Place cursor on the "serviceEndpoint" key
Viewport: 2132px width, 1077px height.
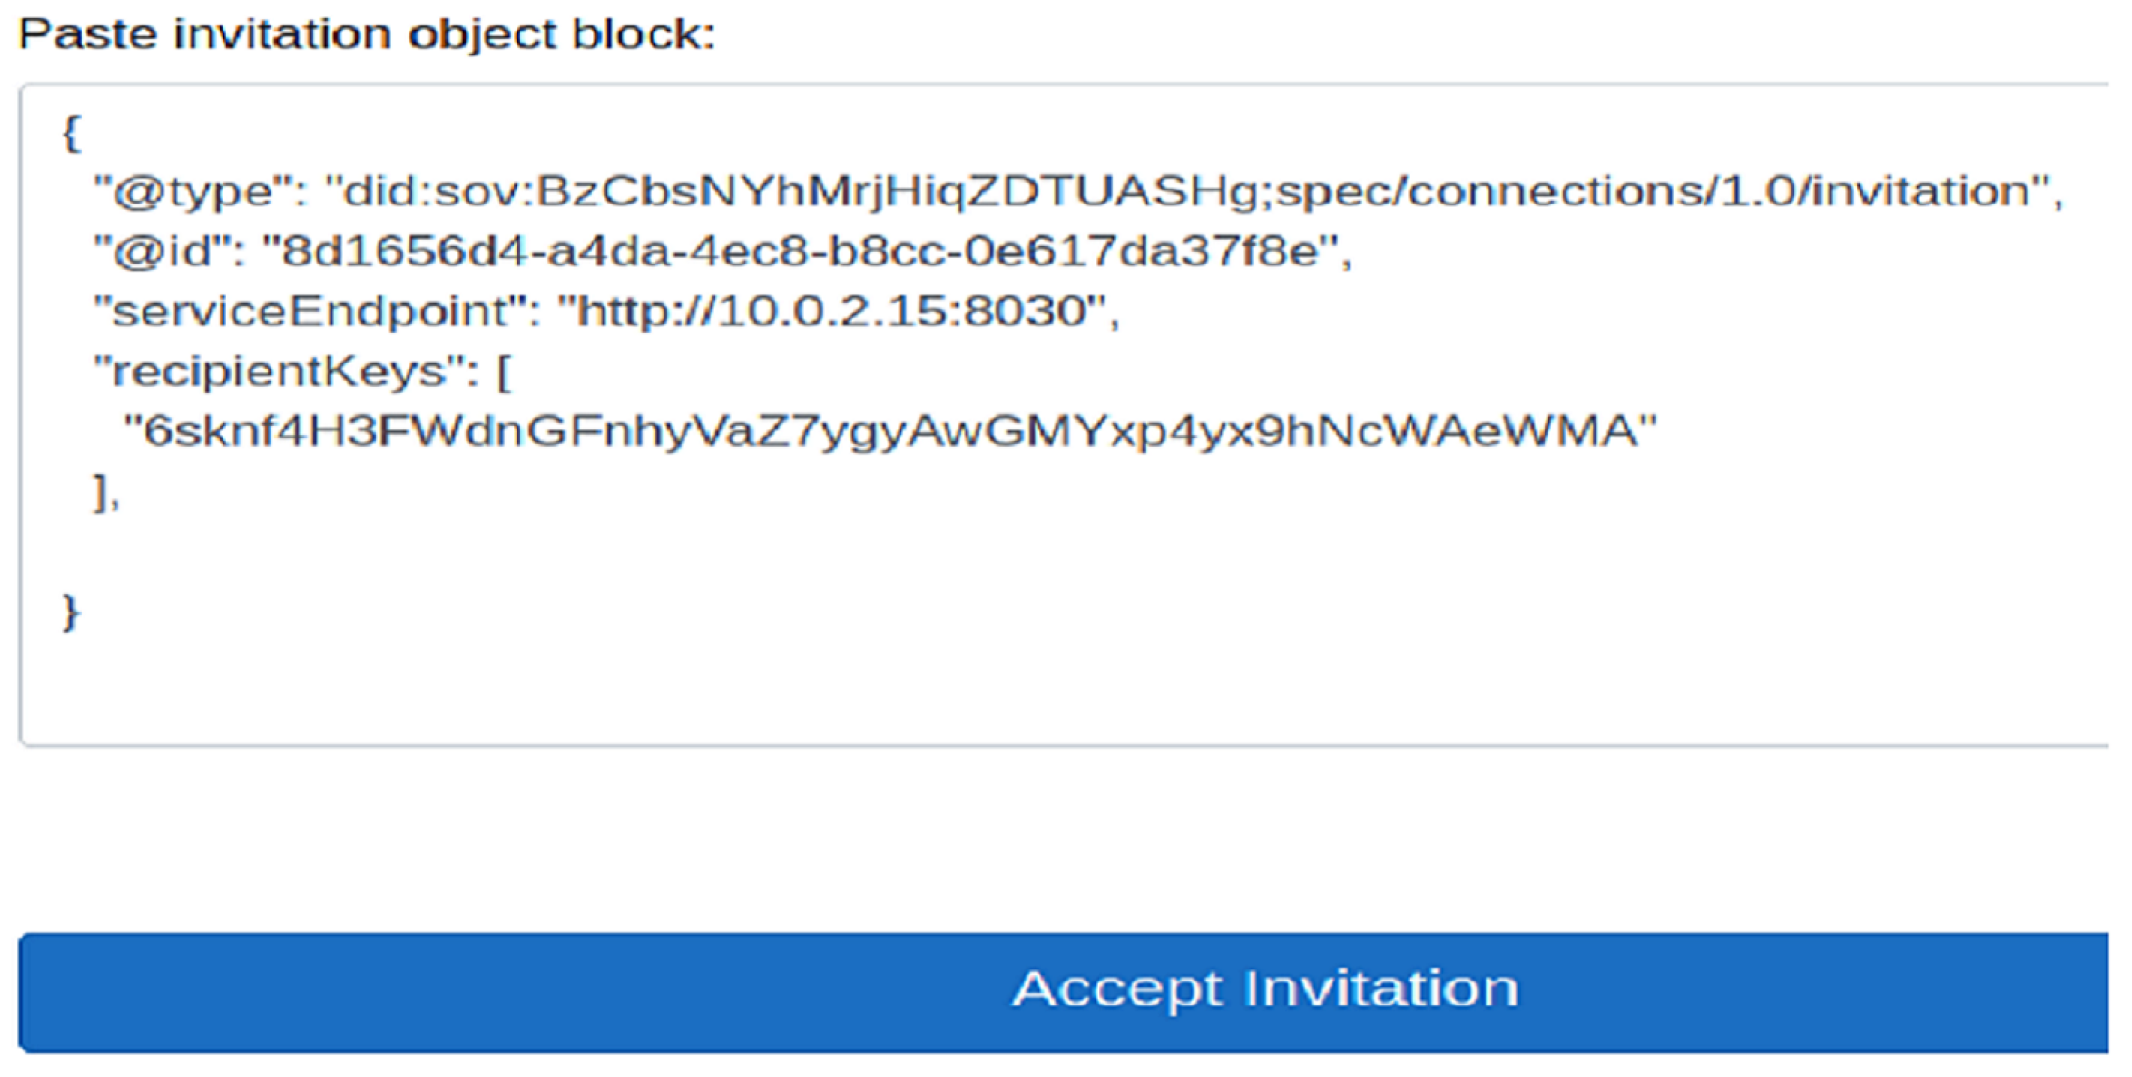click(x=310, y=311)
